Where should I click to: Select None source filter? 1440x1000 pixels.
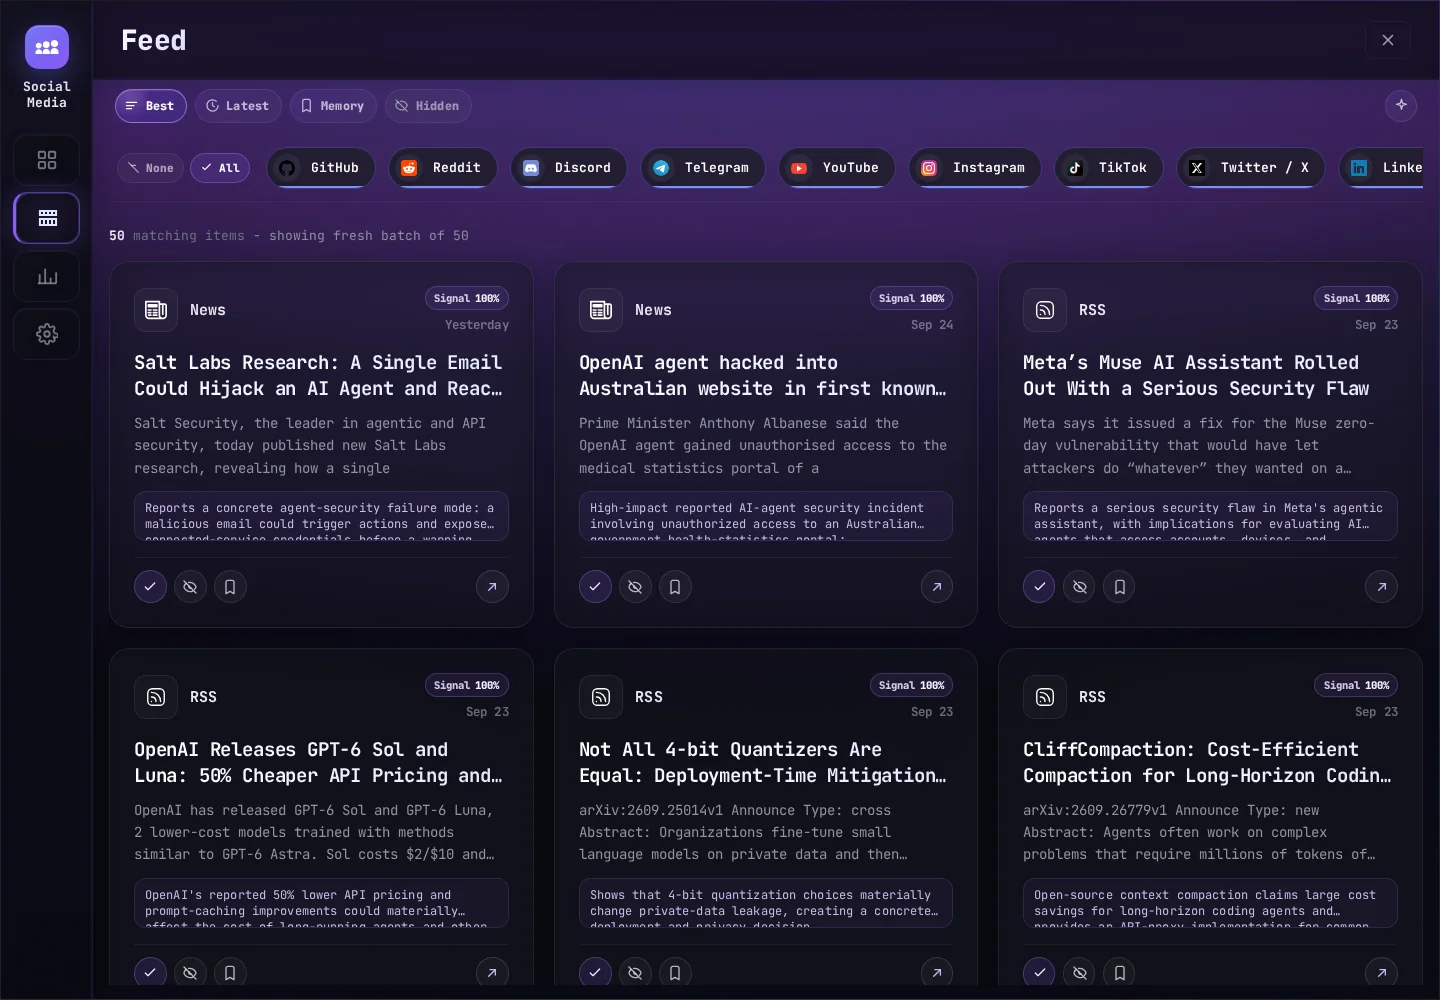(x=150, y=168)
